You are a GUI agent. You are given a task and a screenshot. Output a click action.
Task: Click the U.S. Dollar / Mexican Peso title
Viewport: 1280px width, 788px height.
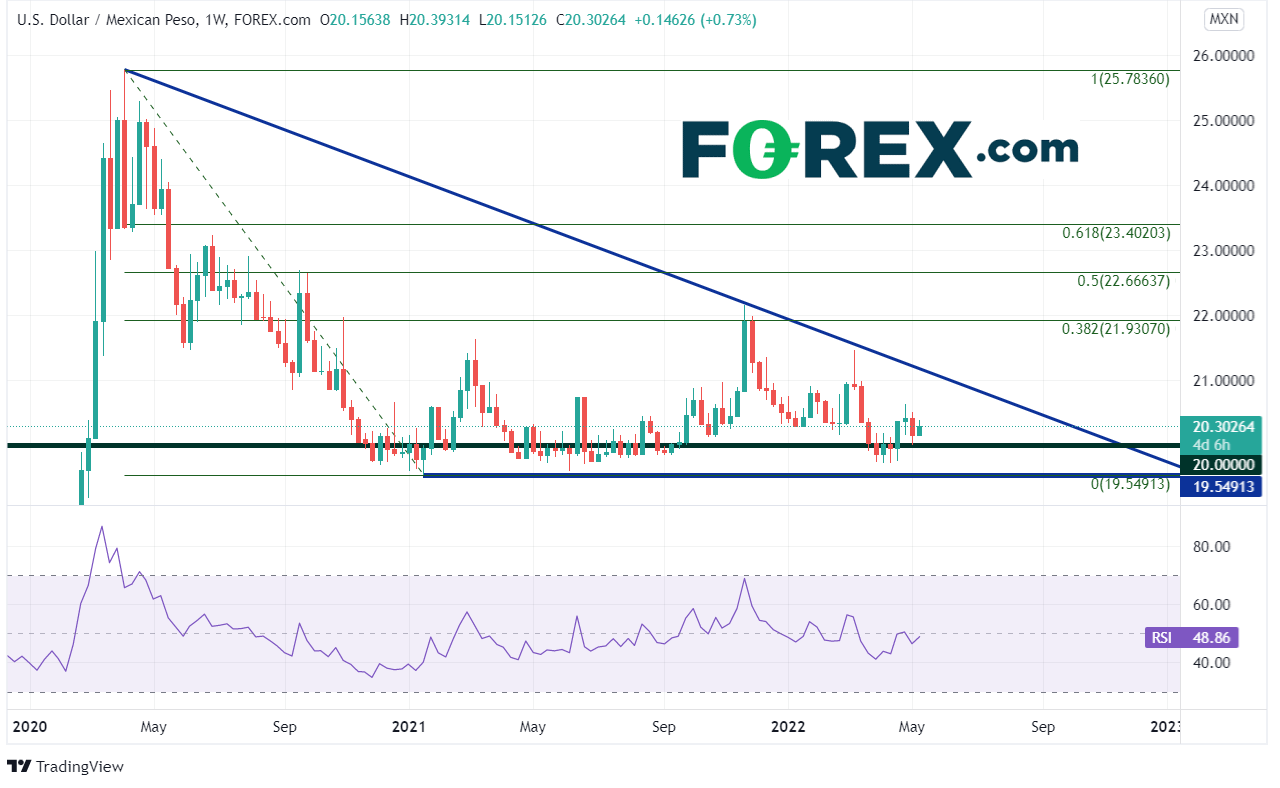[102, 19]
